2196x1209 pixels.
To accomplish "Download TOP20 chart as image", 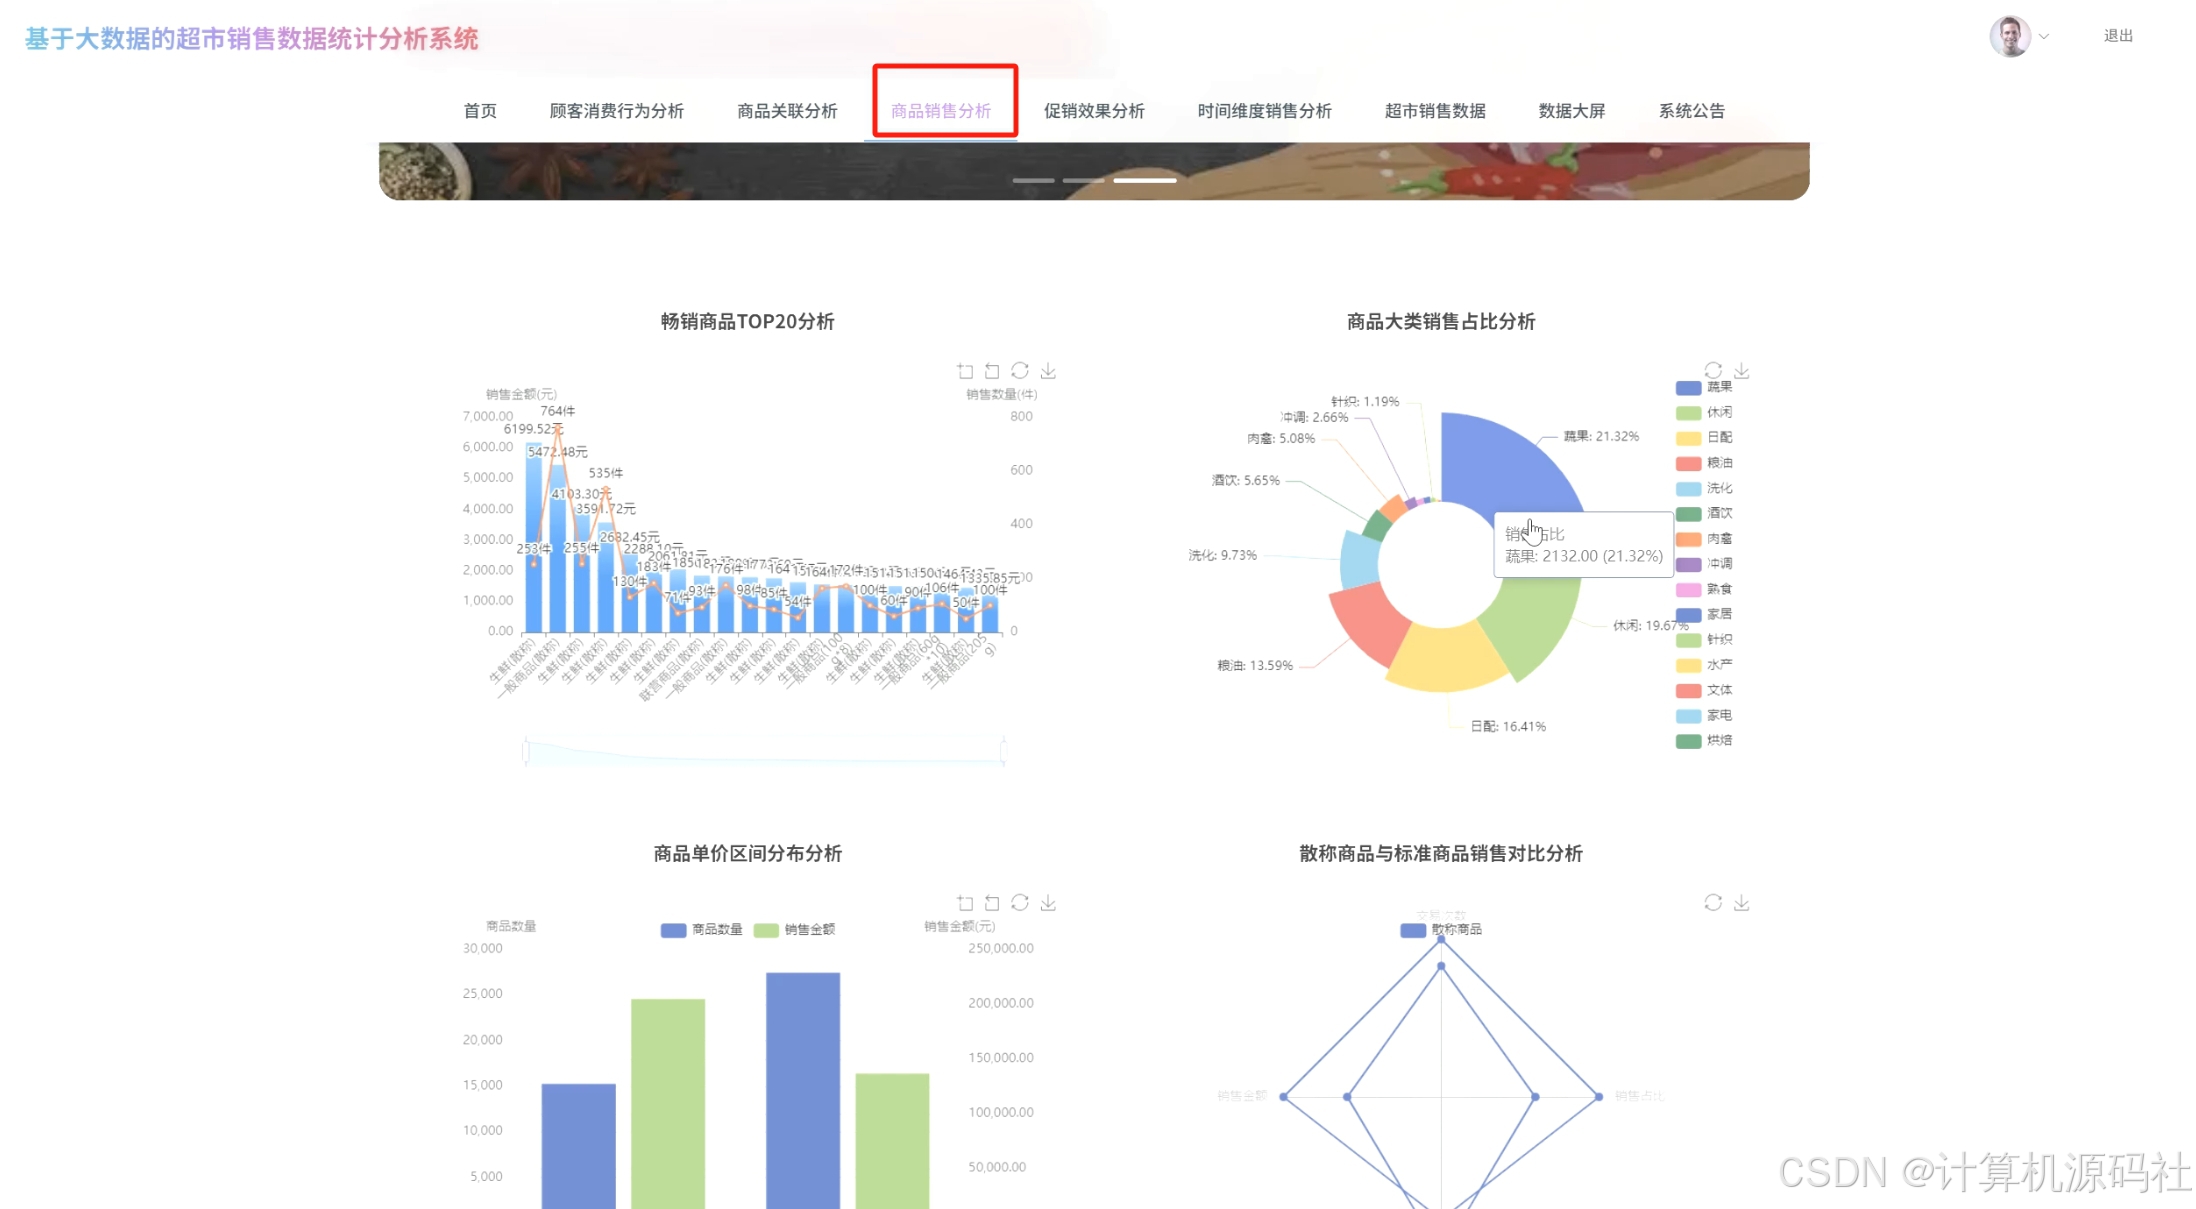I will pyautogui.click(x=1048, y=371).
